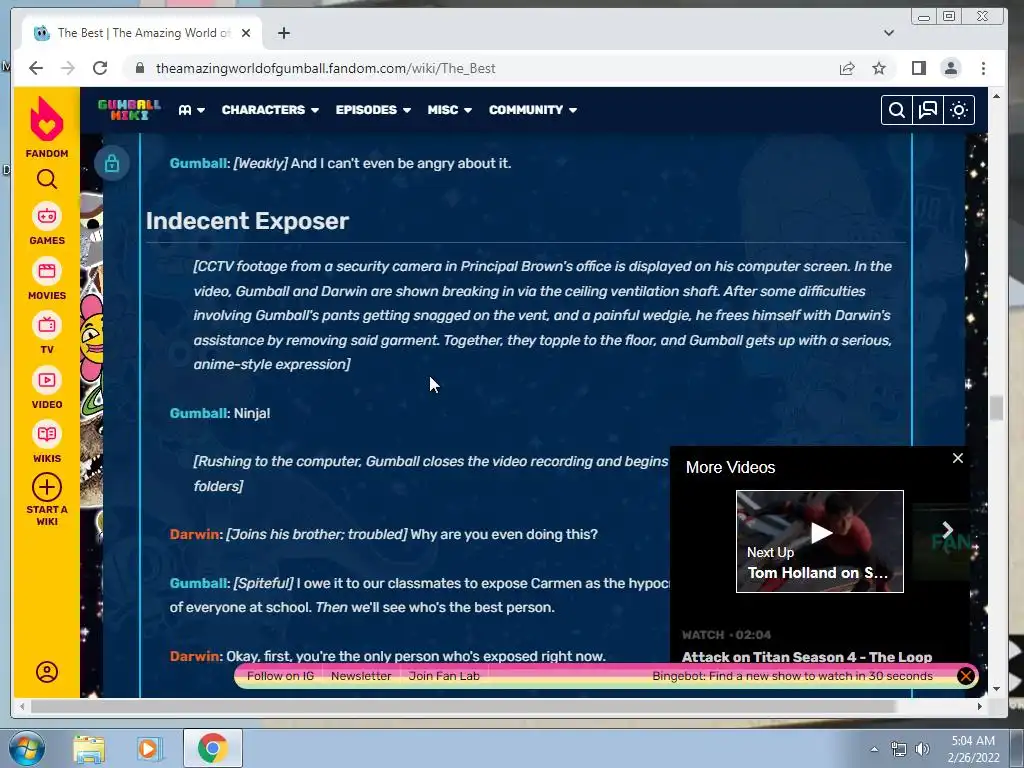Open Gumball link before '[Spiteful]'

click(199, 583)
